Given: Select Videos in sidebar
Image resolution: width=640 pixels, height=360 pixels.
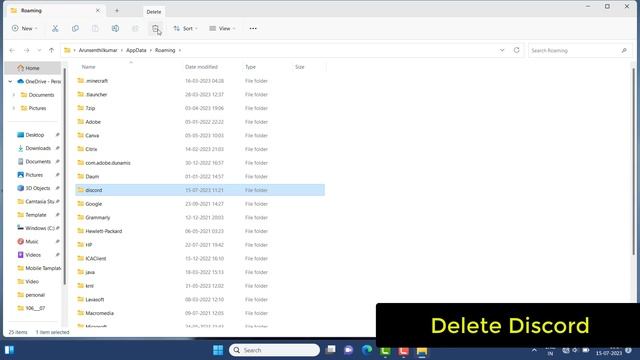Looking at the screenshot, I should tap(33, 255).
